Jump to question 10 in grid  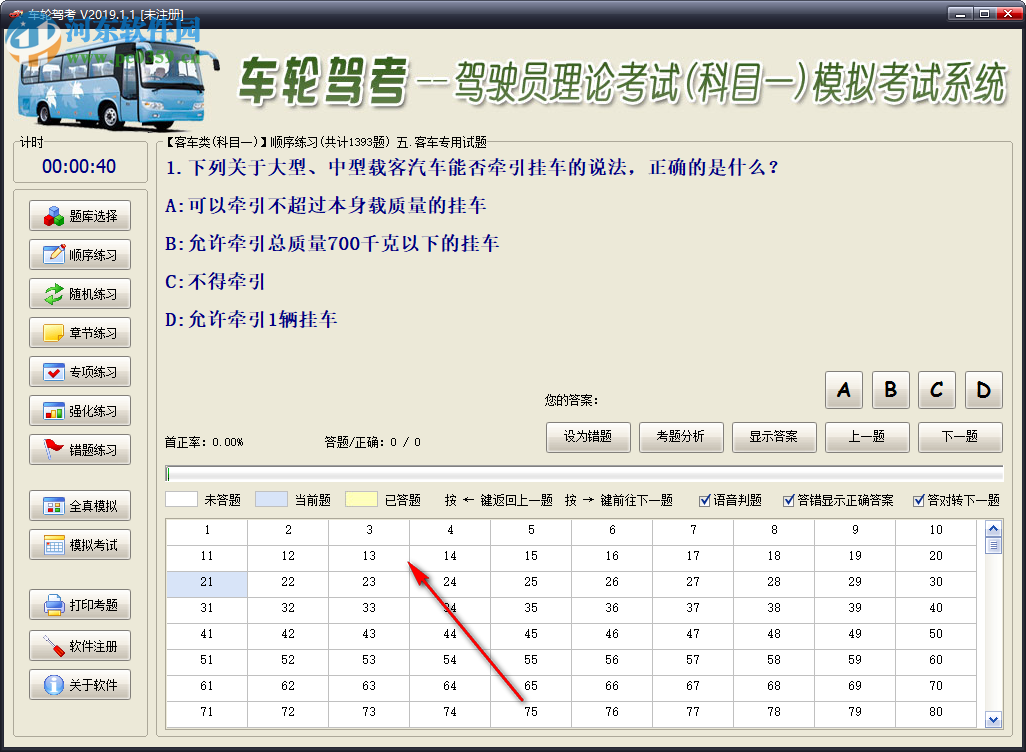(936, 532)
